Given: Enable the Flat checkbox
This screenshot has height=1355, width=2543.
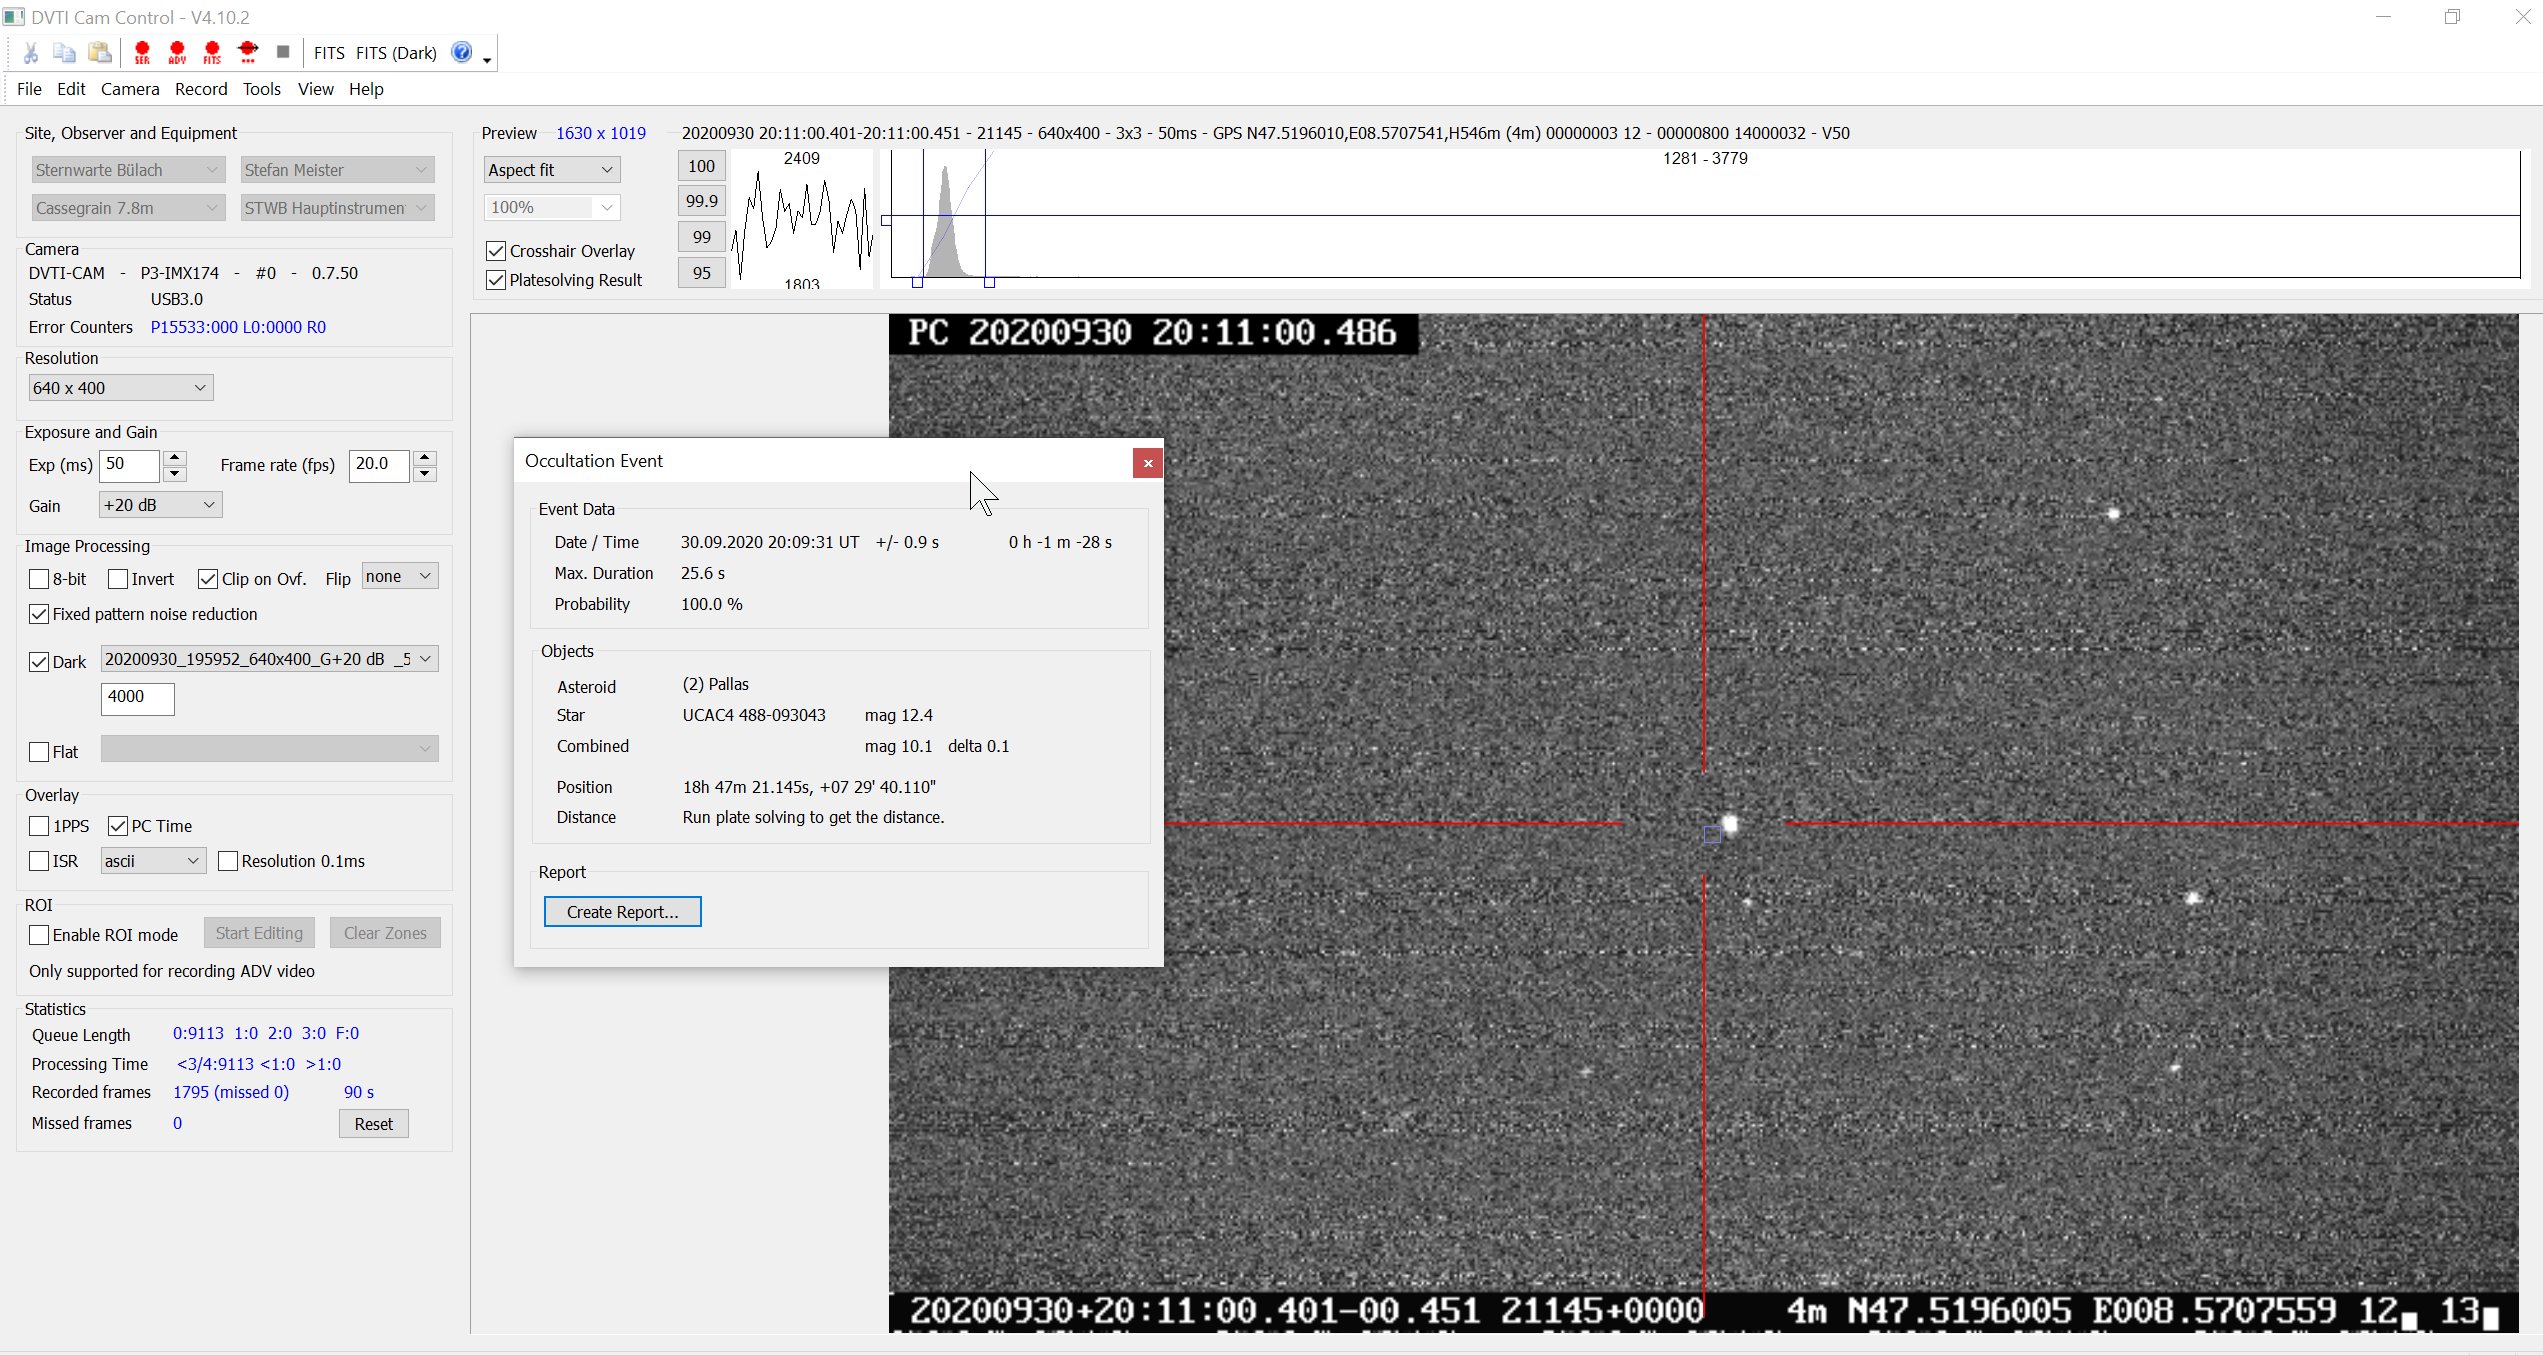Looking at the screenshot, I should coord(39,752).
